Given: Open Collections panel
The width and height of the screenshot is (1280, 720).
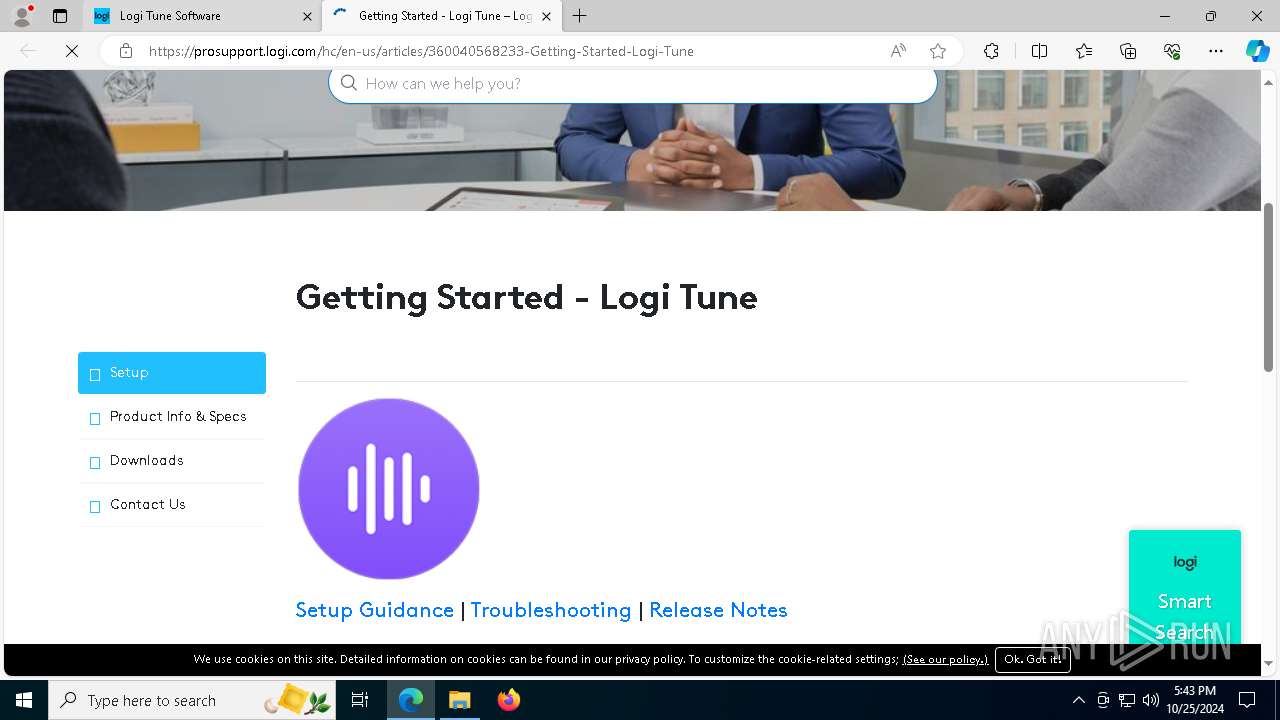Looking at the screenshot, I should 1128,51.
